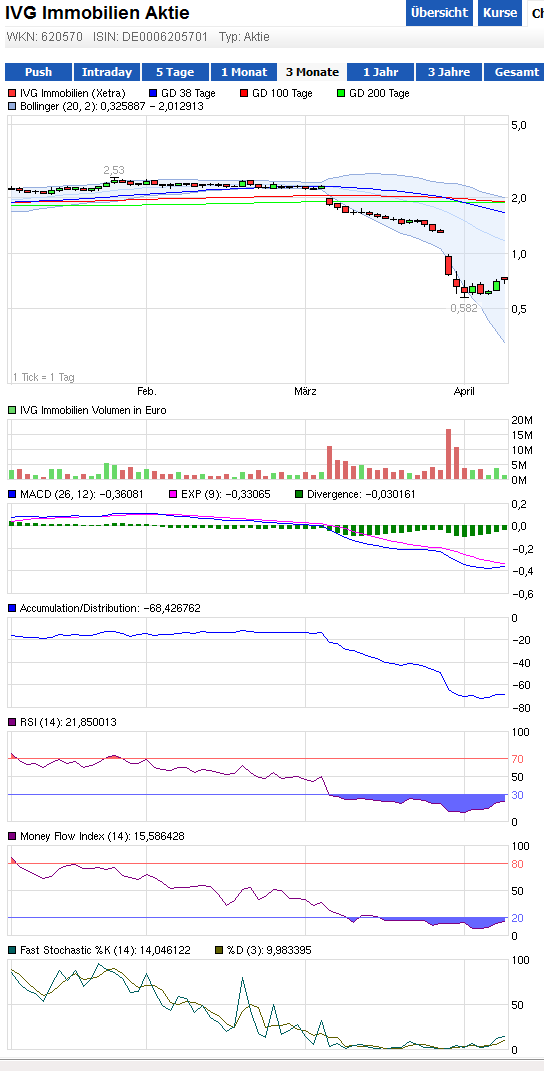Click the red GD 100 Tage swatch

tap(245, 94)
